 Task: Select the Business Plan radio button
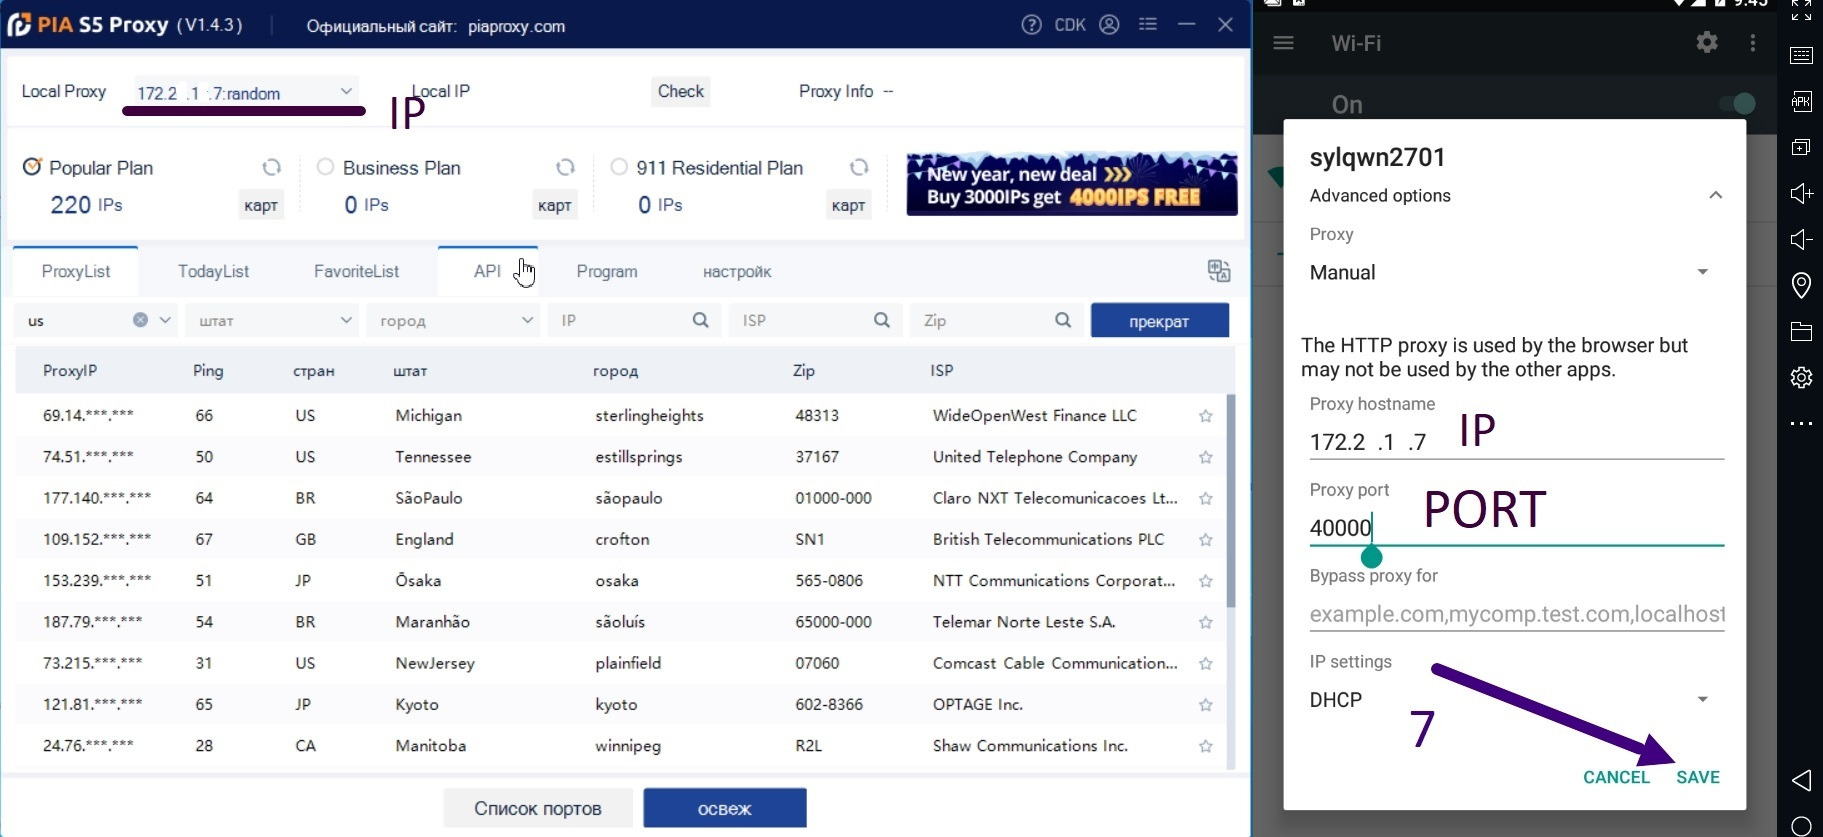(x=325, y=167)
